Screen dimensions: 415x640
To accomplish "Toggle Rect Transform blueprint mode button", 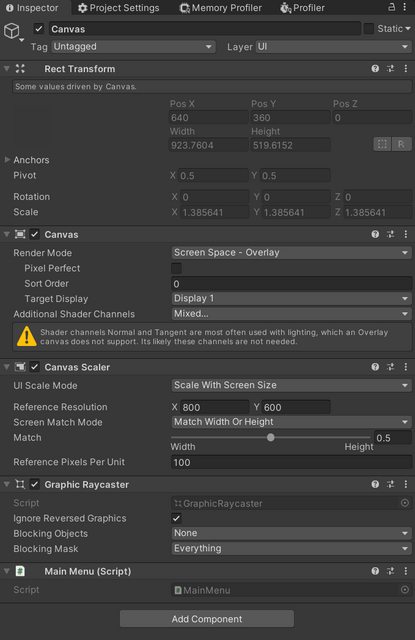I will pos(382,144).
